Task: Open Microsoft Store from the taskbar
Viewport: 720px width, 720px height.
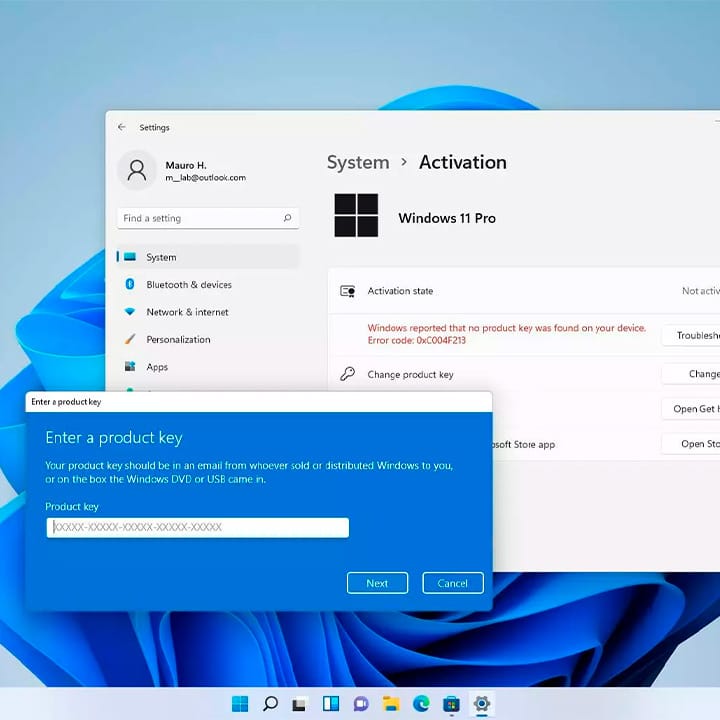Action: pos(451,704)
